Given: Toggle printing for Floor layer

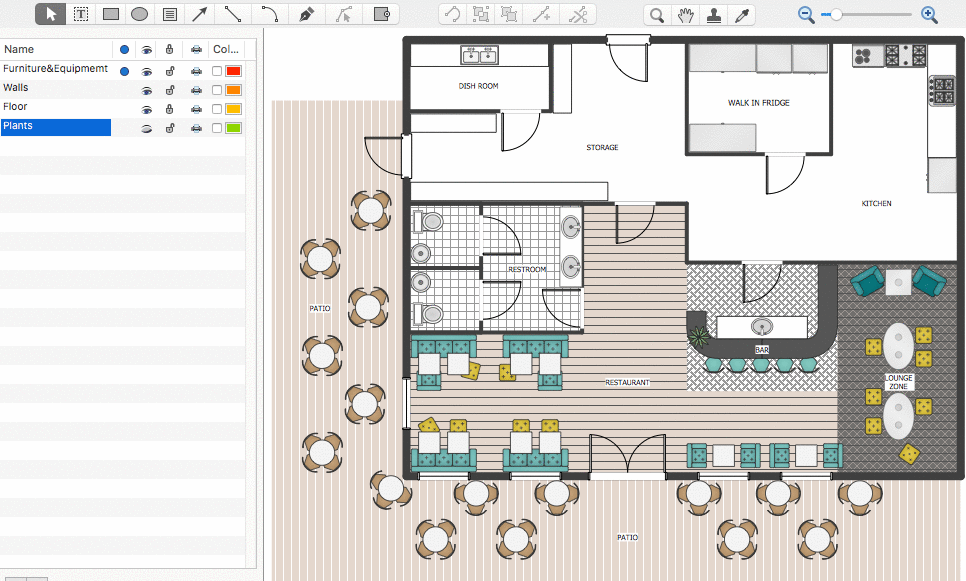Looking at the screenshot, I should point(196,110).
